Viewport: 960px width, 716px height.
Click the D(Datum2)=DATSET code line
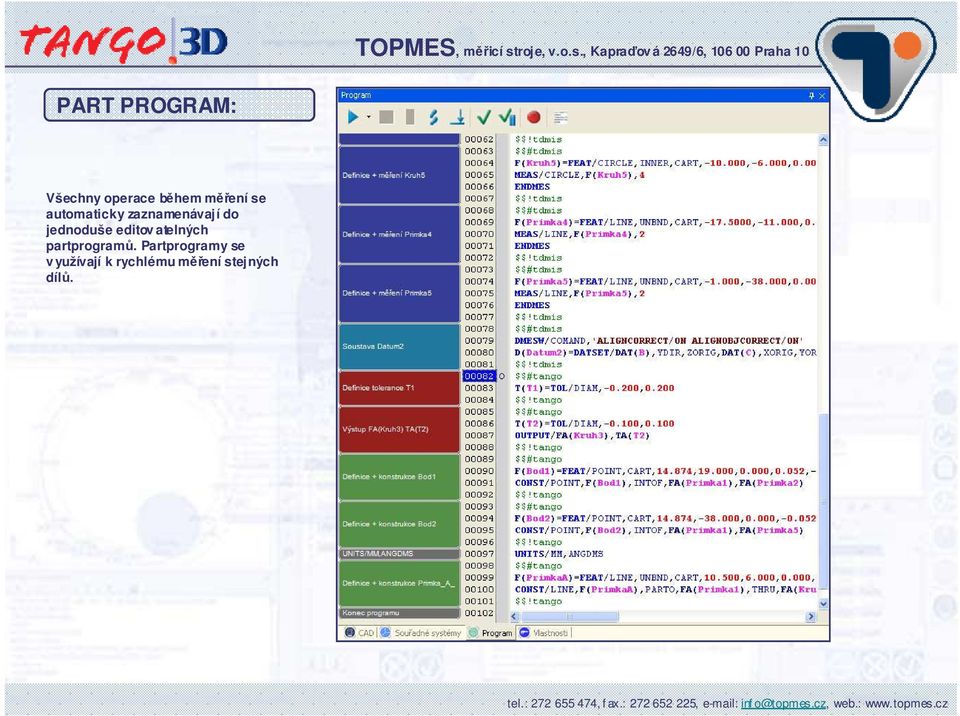coord(666,352)
